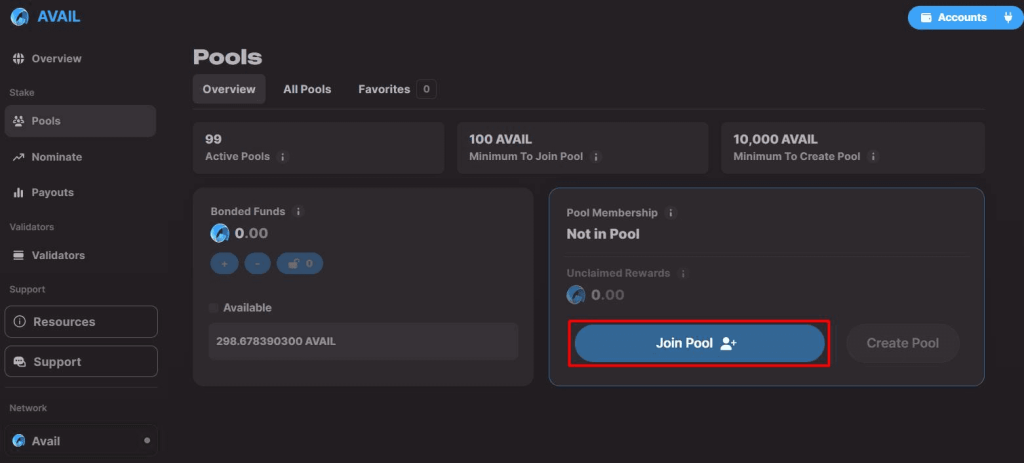Screen dimensions: 1024x463
Task: Click the 10,000 AVAIL minimum value
Action: tap(775, 139)
